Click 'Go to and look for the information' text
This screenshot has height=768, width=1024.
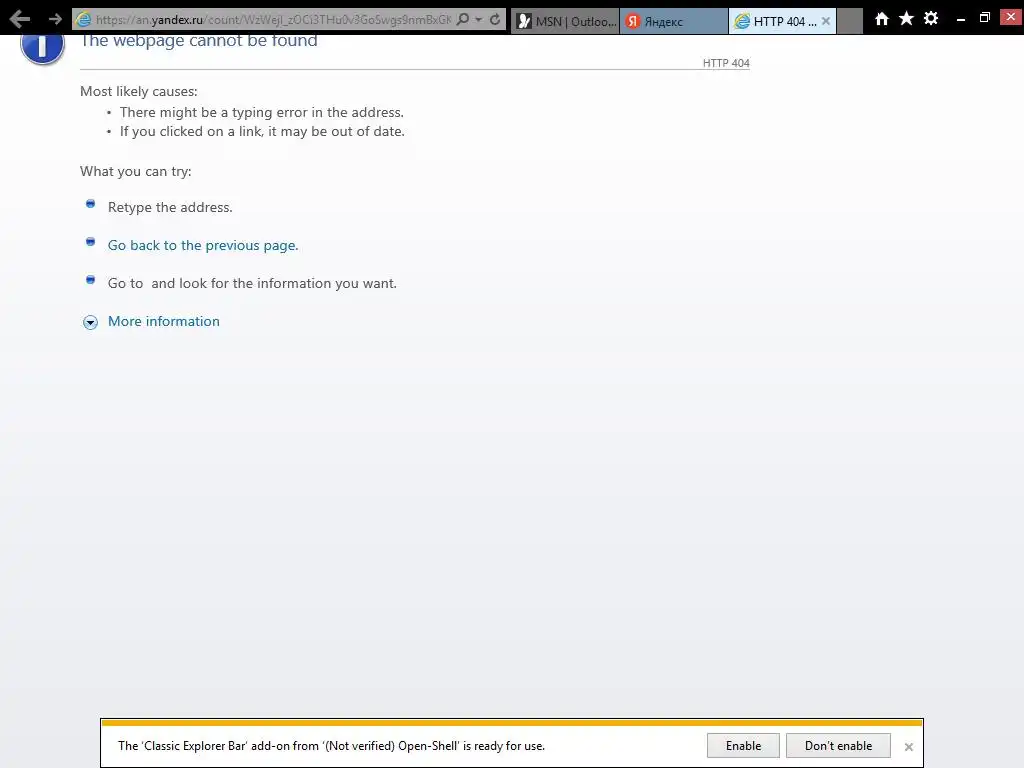(x=252, y=283)
